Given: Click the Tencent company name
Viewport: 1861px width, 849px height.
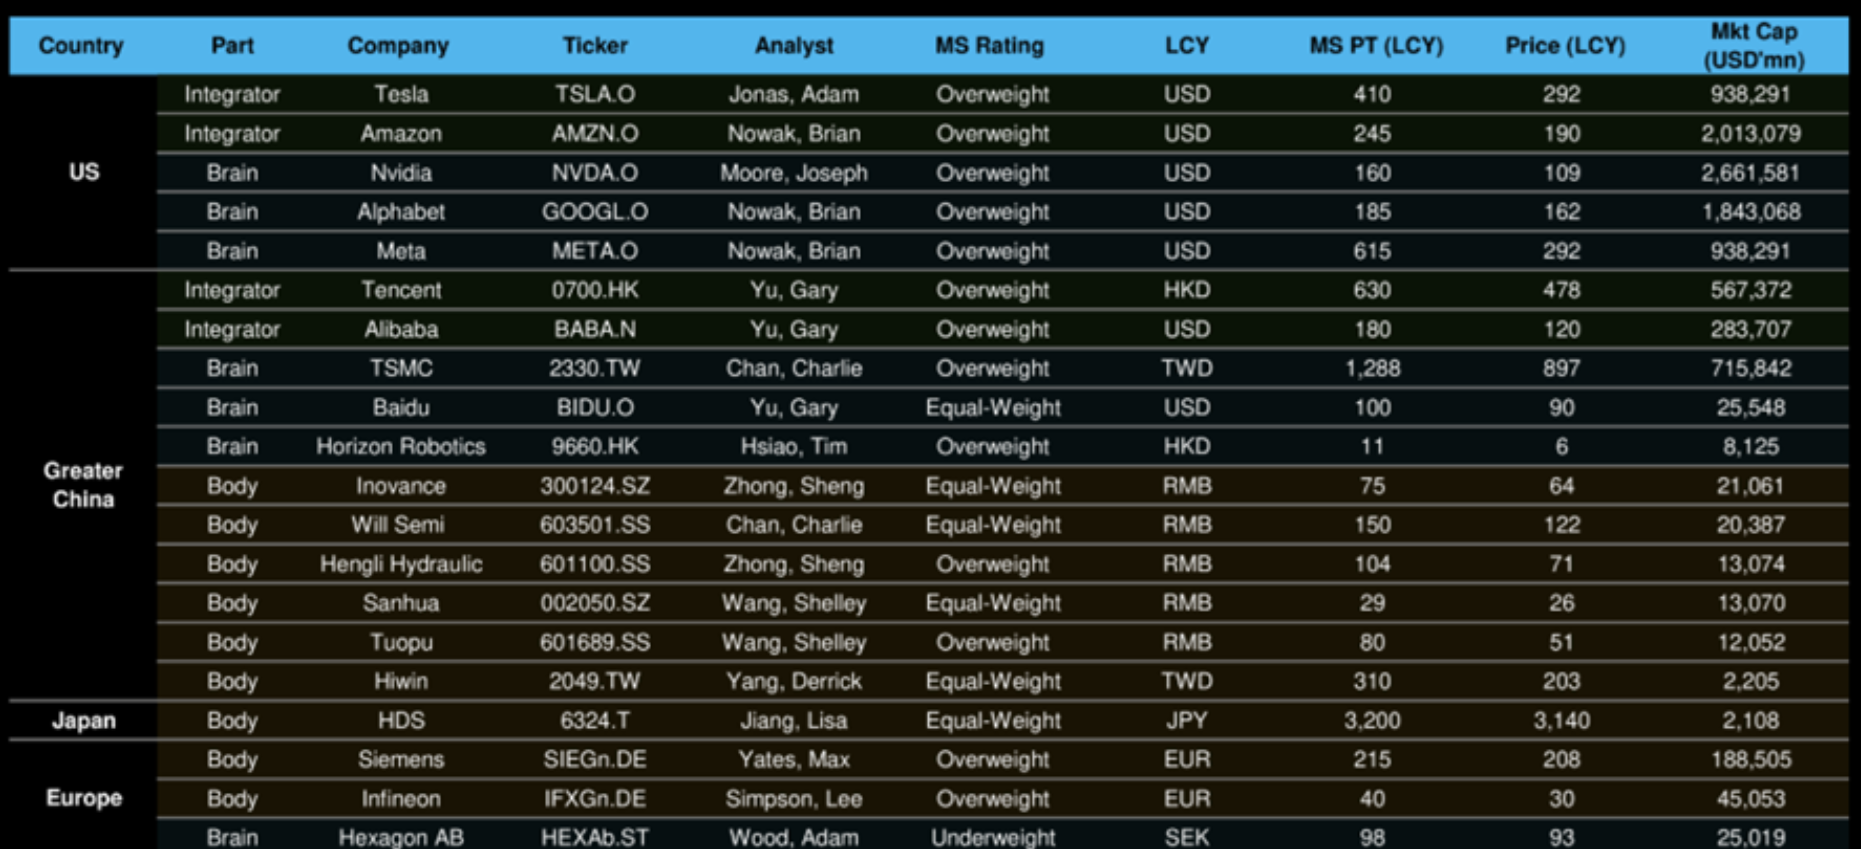Looking at the screenshot, I should 401,290.
